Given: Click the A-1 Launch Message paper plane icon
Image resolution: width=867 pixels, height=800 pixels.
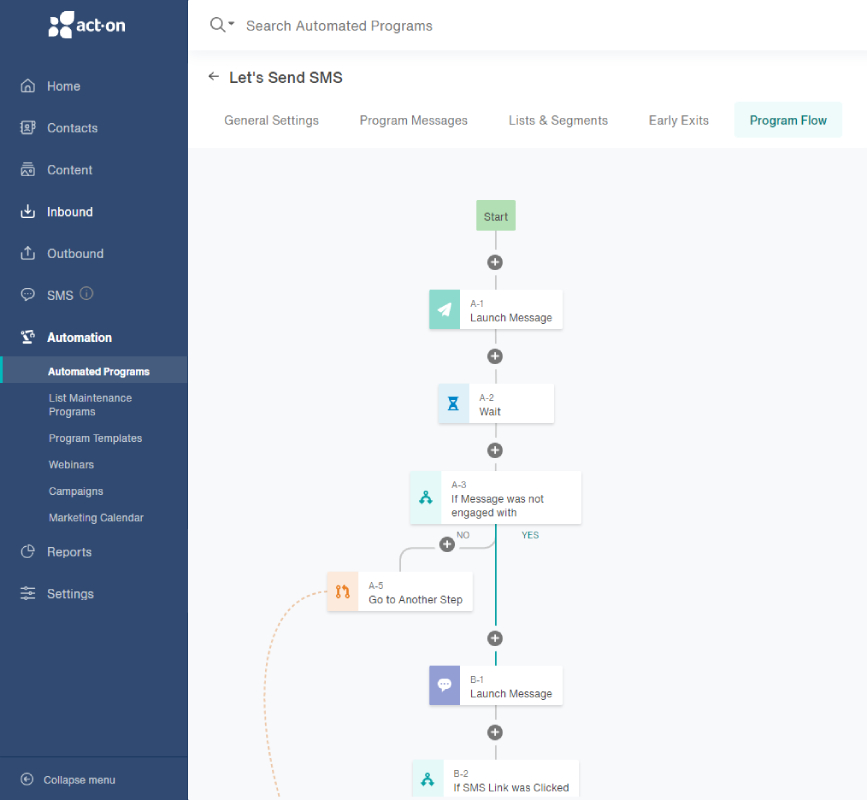Looking at the screenshot, I should [445, 310].
